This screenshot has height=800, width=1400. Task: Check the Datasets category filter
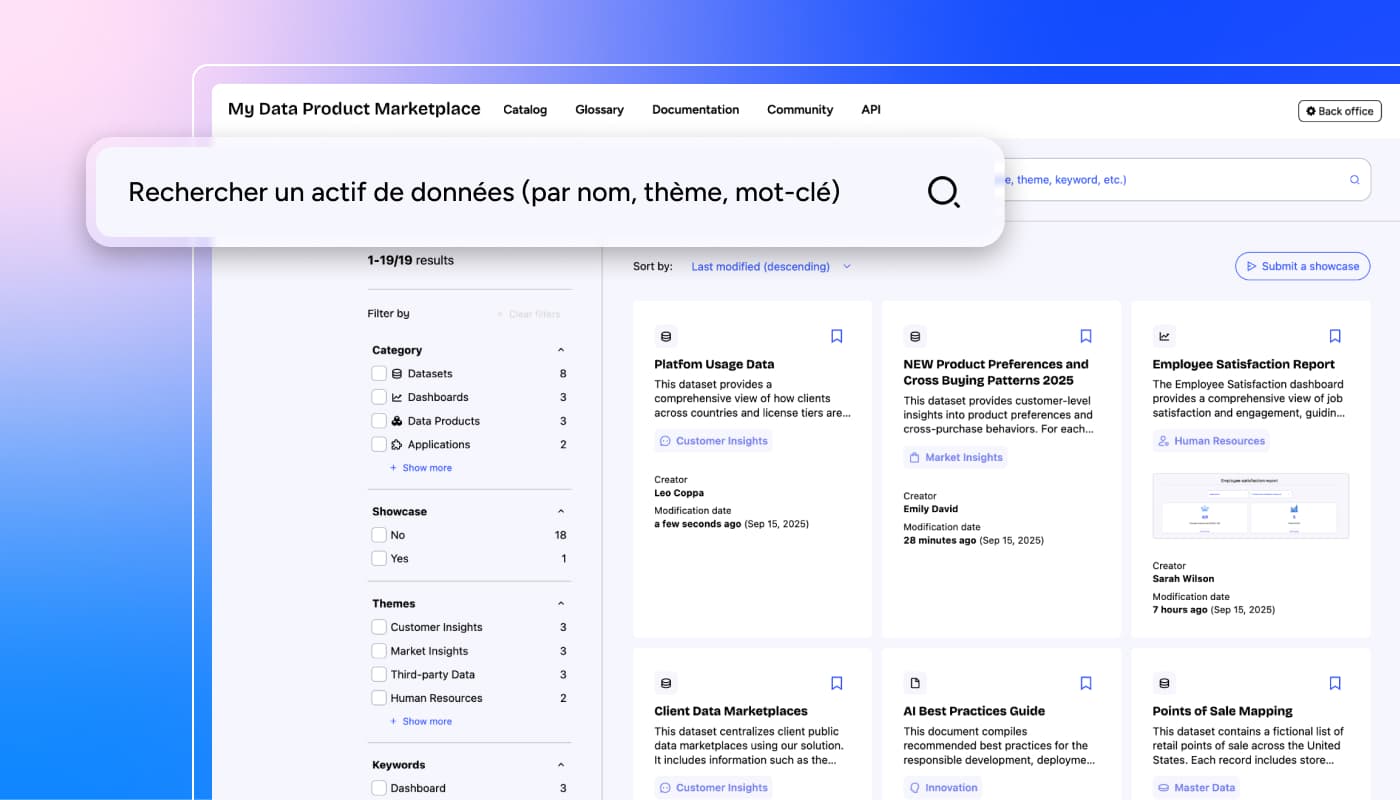coord(379,373)
